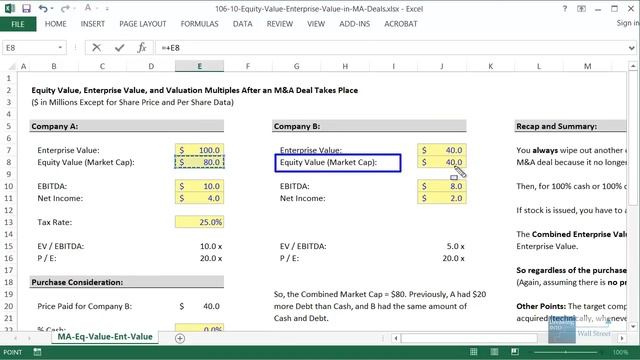Add a new sheet with plus icon
This screenshot has height=360, width=640.
pyautogui.click(x=180, y=338)
